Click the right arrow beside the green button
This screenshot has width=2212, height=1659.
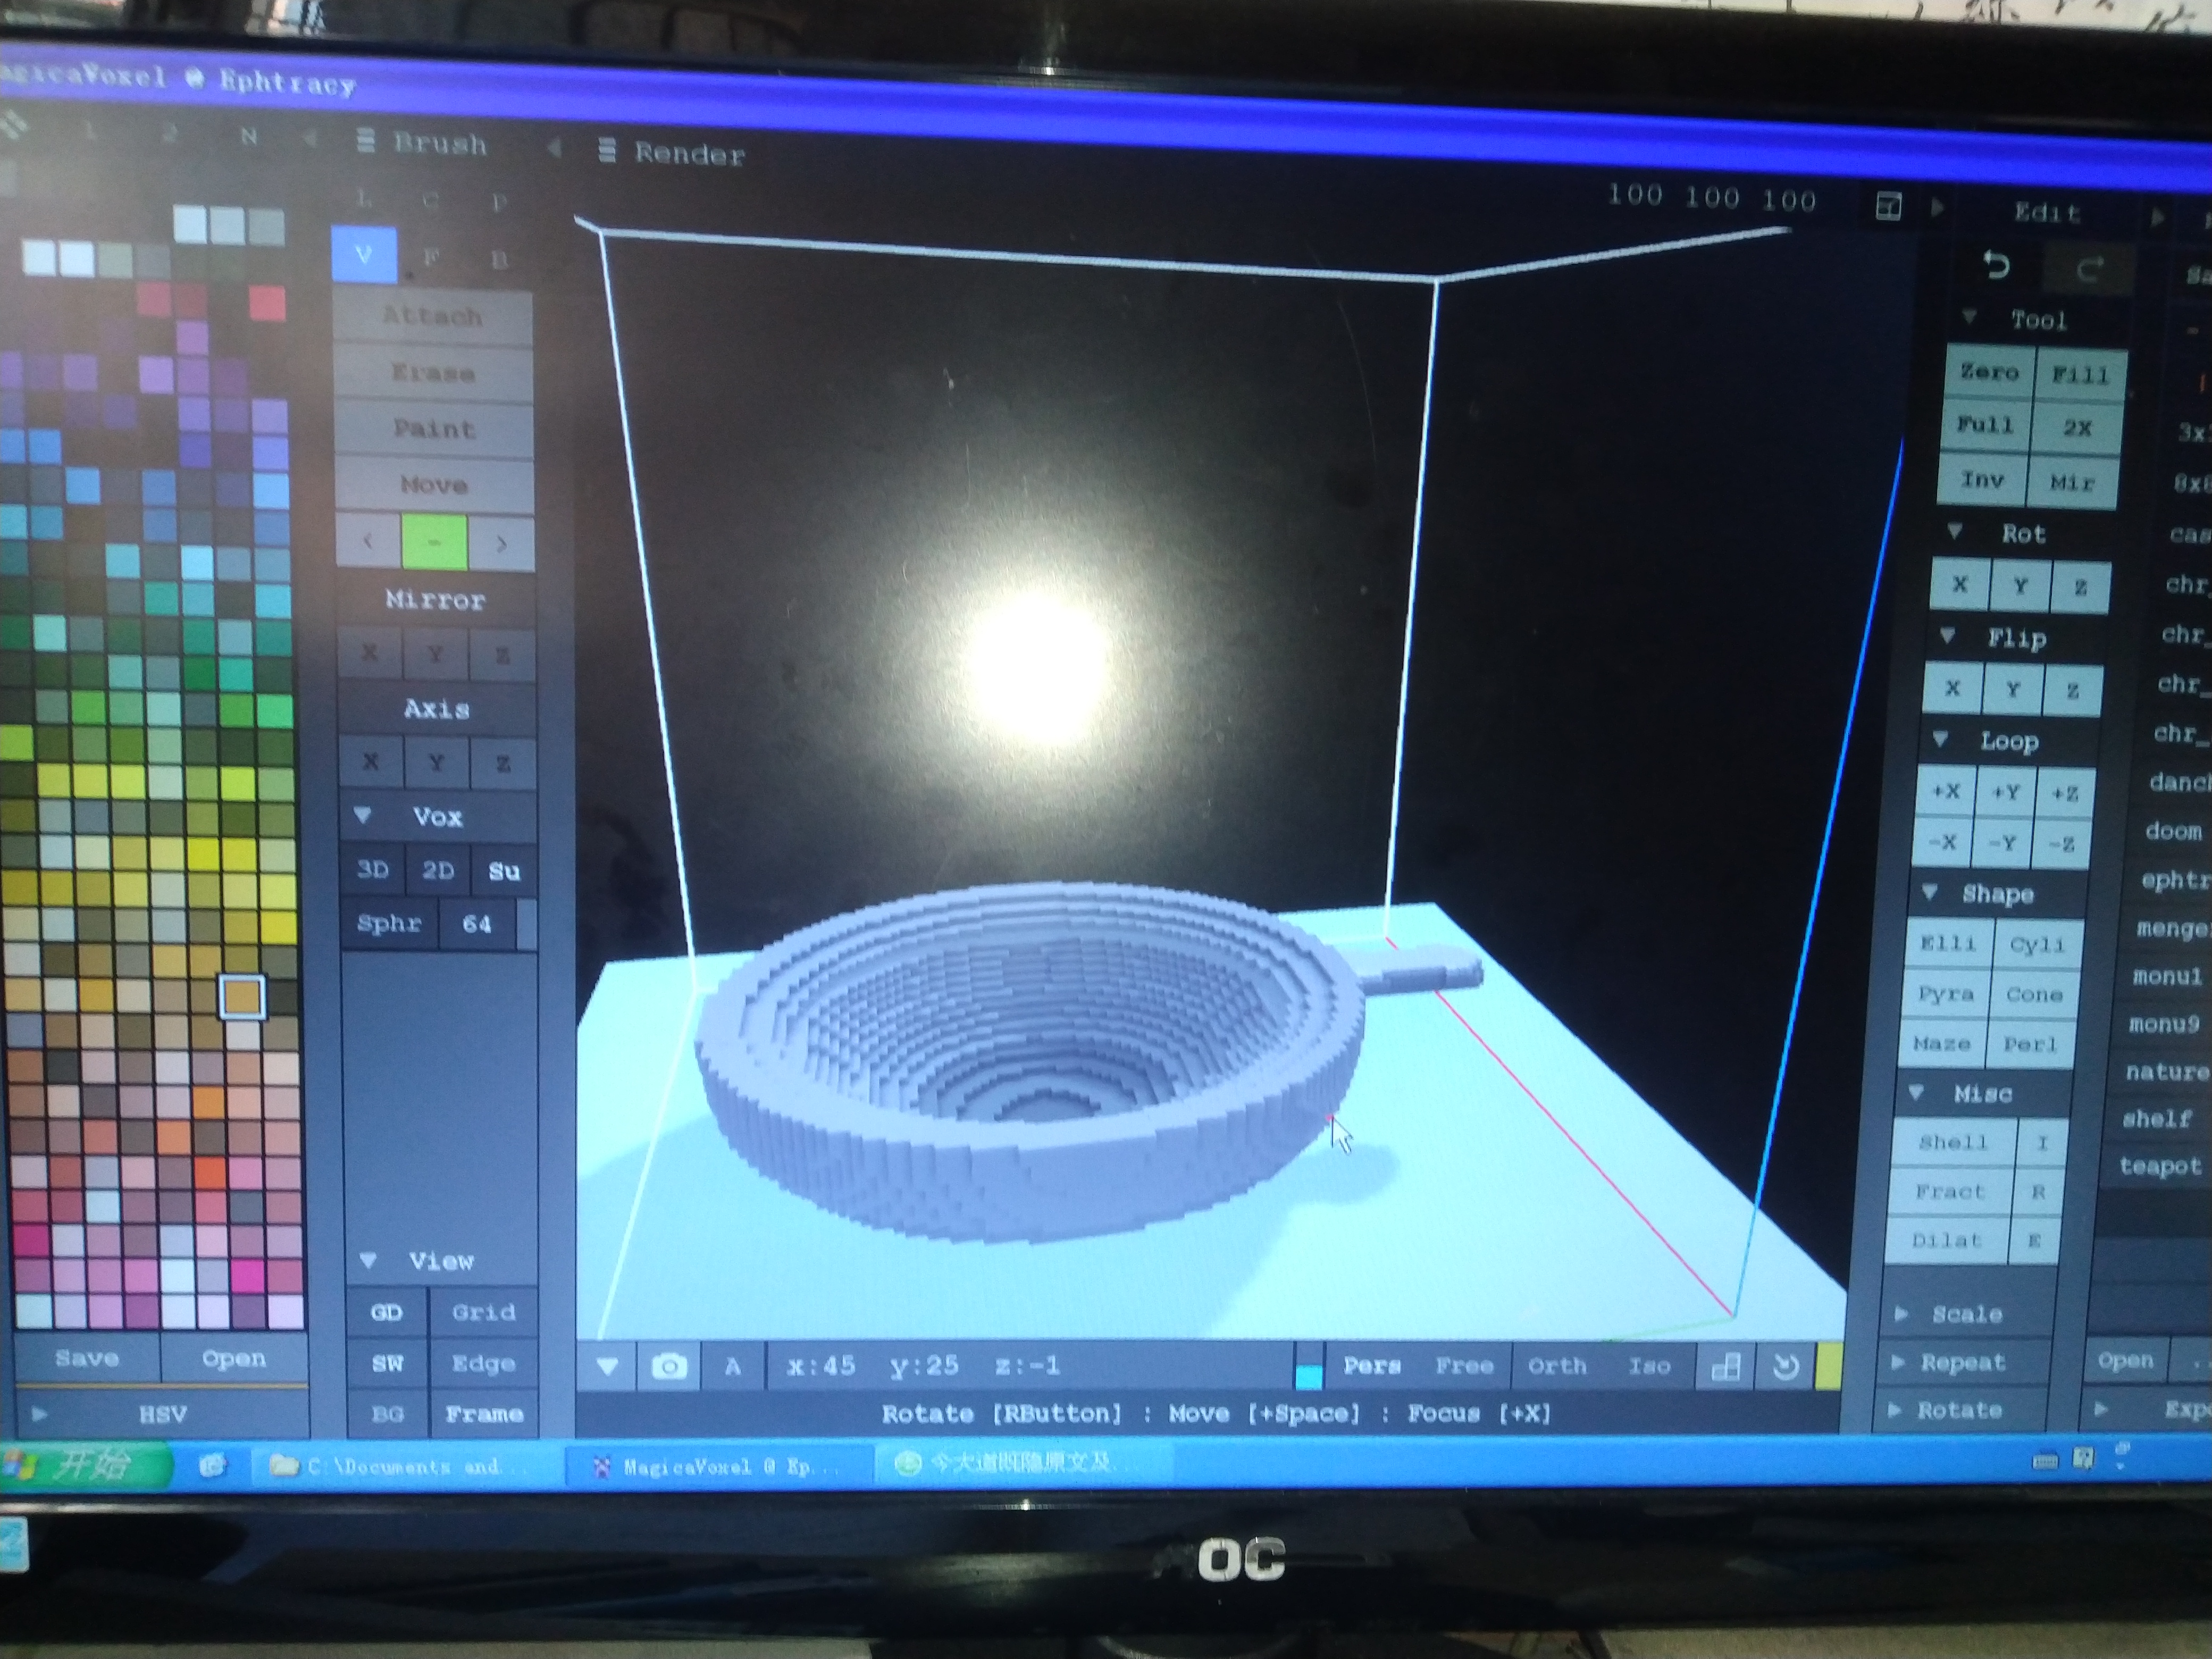tap(501, 543)
